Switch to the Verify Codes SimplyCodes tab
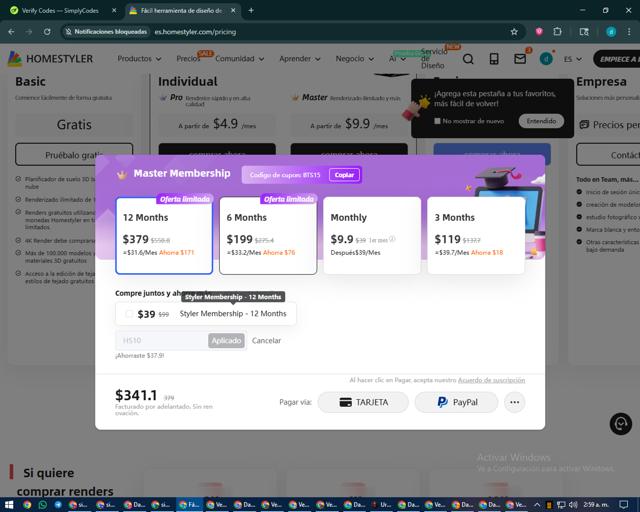The height and width of the screenshot is (512, 640). coord(60,11)
